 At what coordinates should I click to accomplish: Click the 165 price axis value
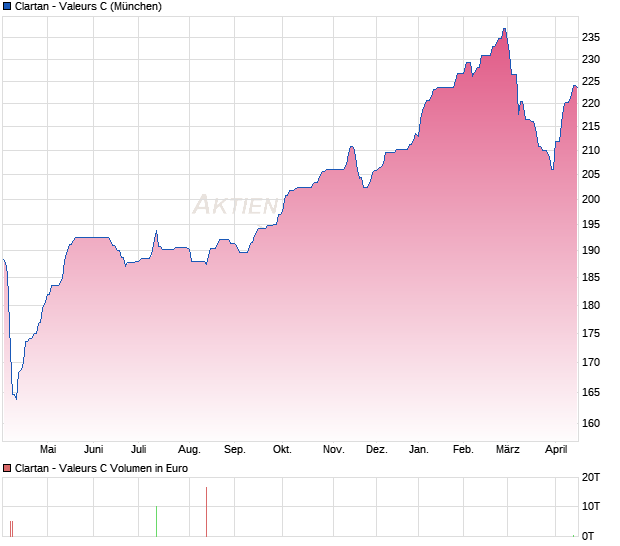591,393
